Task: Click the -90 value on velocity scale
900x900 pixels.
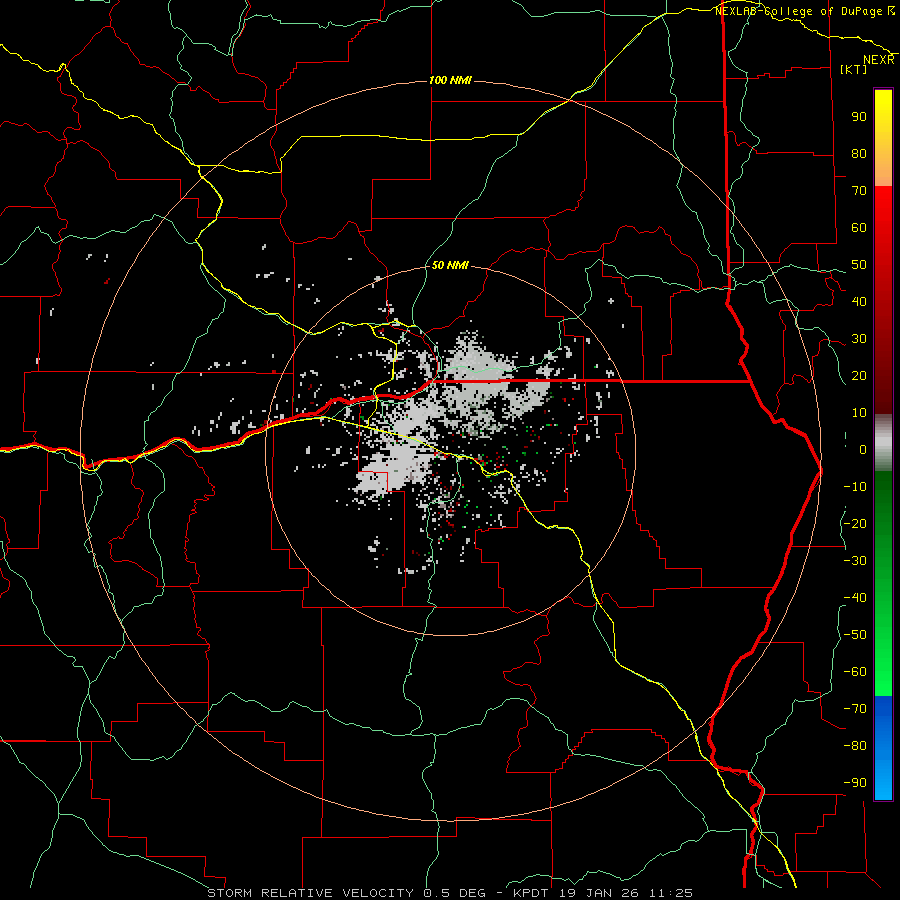Action: tap(855, 783)
